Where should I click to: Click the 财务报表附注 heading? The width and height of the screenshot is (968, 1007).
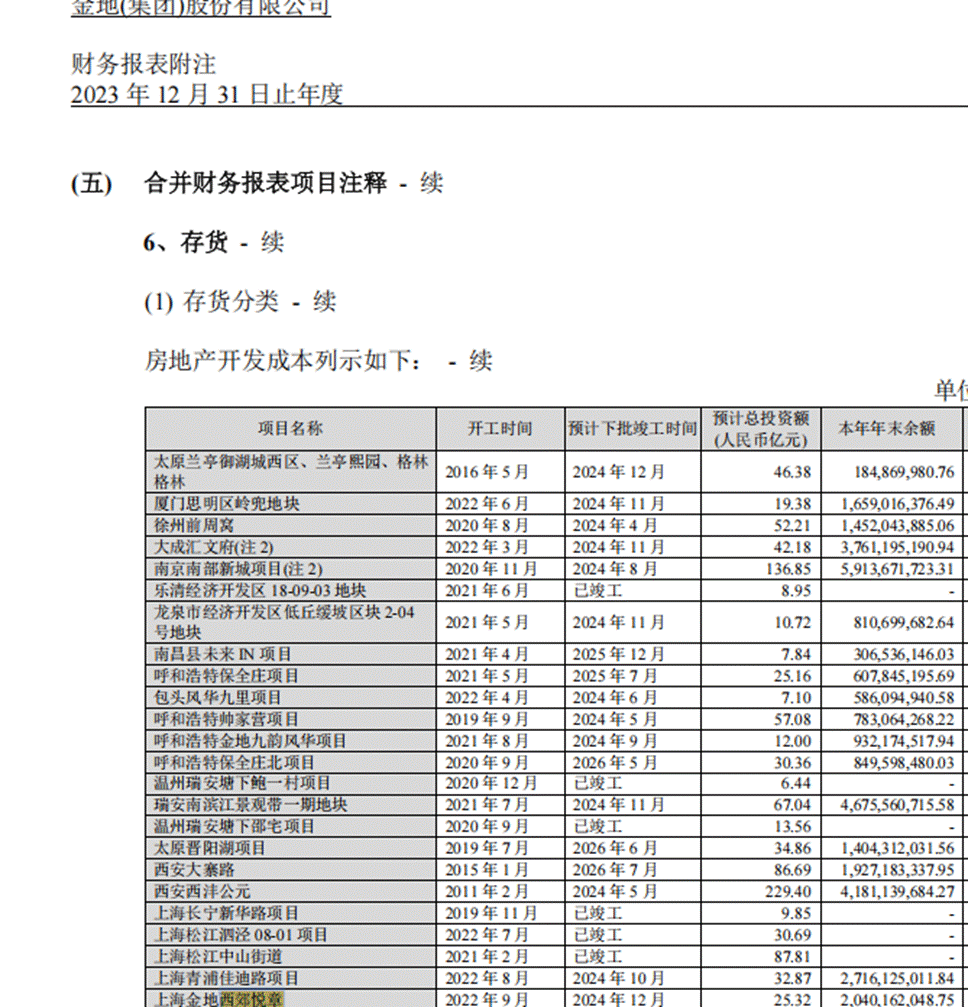point(143,65)
